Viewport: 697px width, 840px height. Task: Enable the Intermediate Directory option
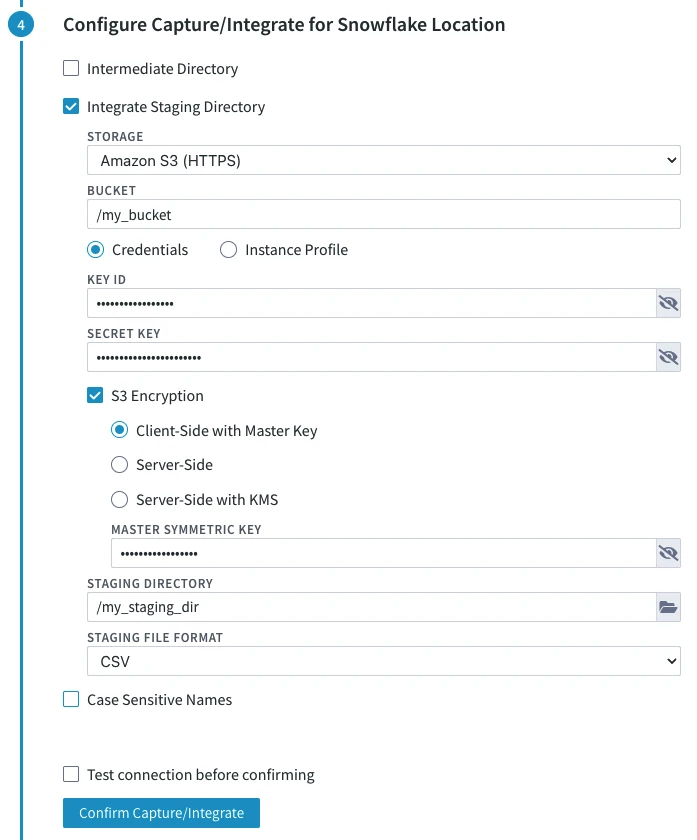[71, 69]
